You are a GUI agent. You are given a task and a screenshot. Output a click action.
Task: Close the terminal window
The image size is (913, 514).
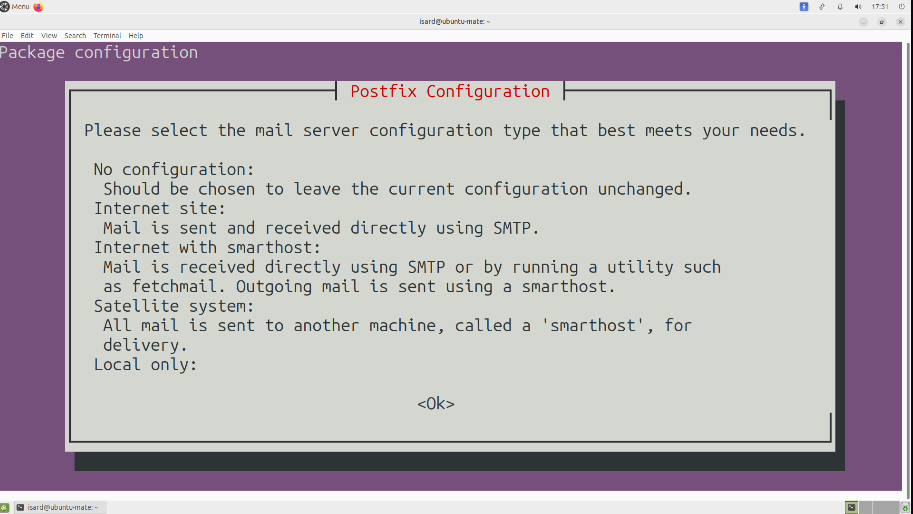(x=900, y=22)
